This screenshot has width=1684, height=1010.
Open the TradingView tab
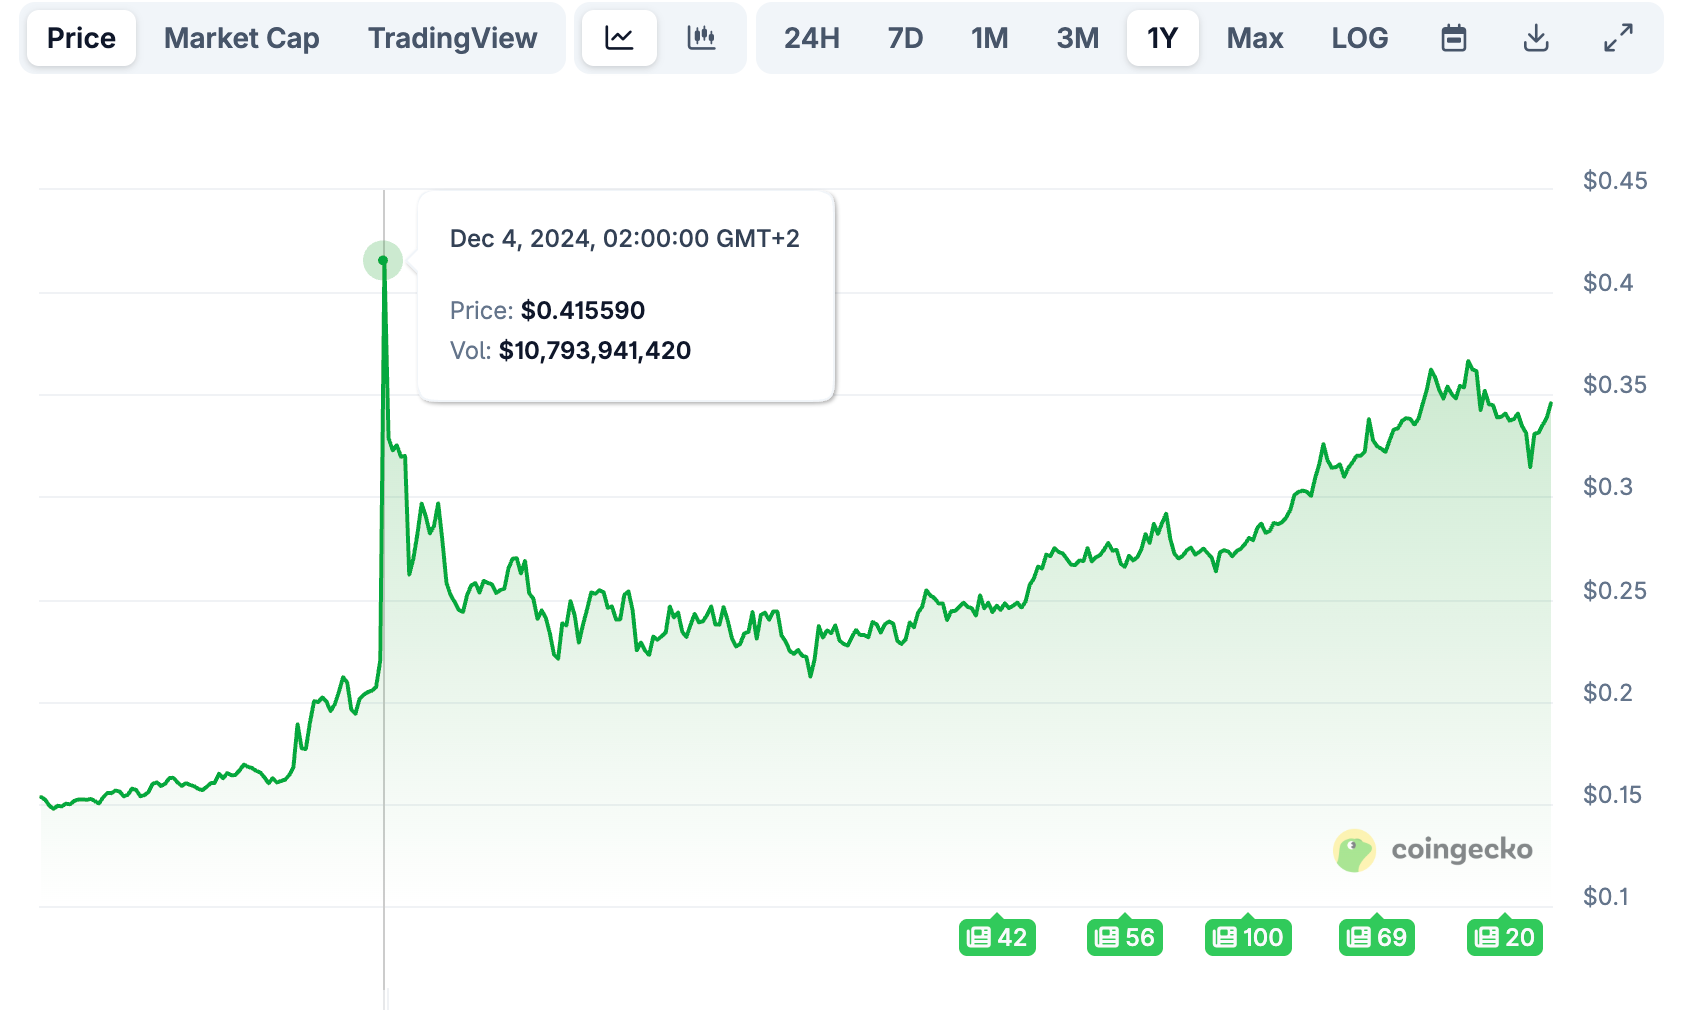[452, 38]
